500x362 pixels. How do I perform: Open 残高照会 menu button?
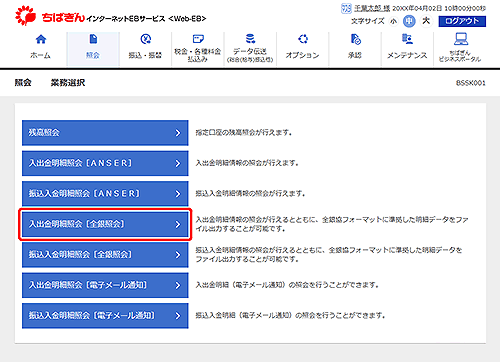click(x=105, y=133)
